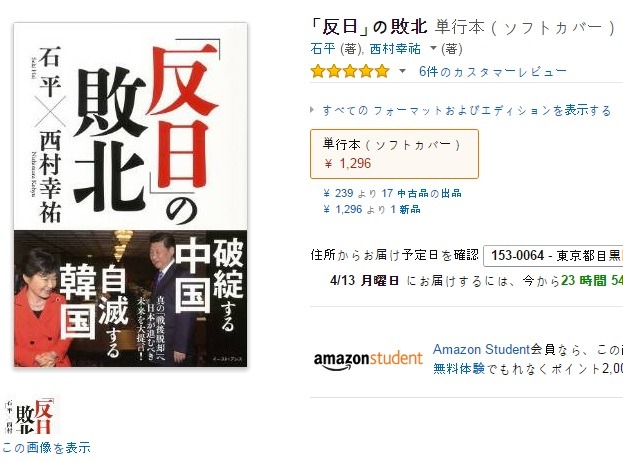Select the small book cover thumbnail

point(29,416)
